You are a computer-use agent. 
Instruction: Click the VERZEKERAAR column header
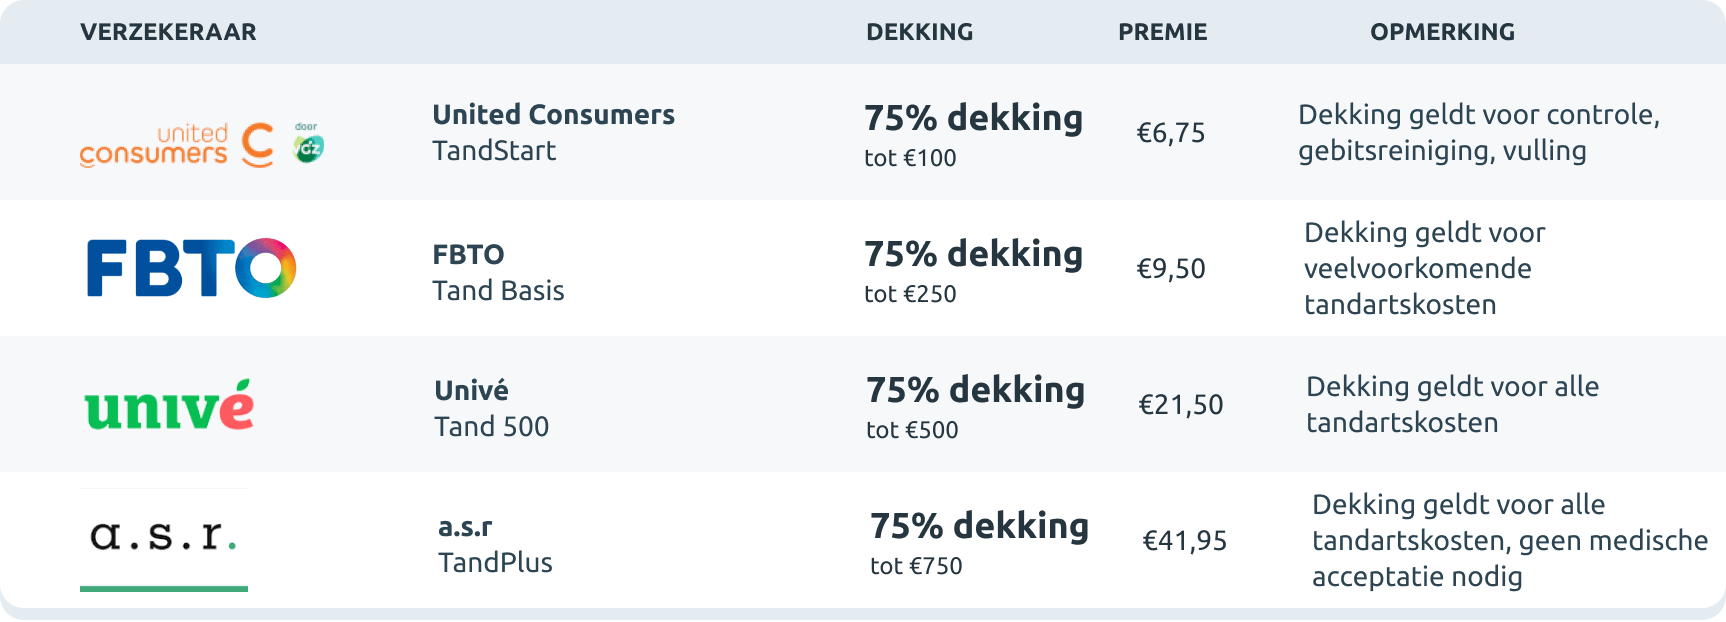(168, 32)
